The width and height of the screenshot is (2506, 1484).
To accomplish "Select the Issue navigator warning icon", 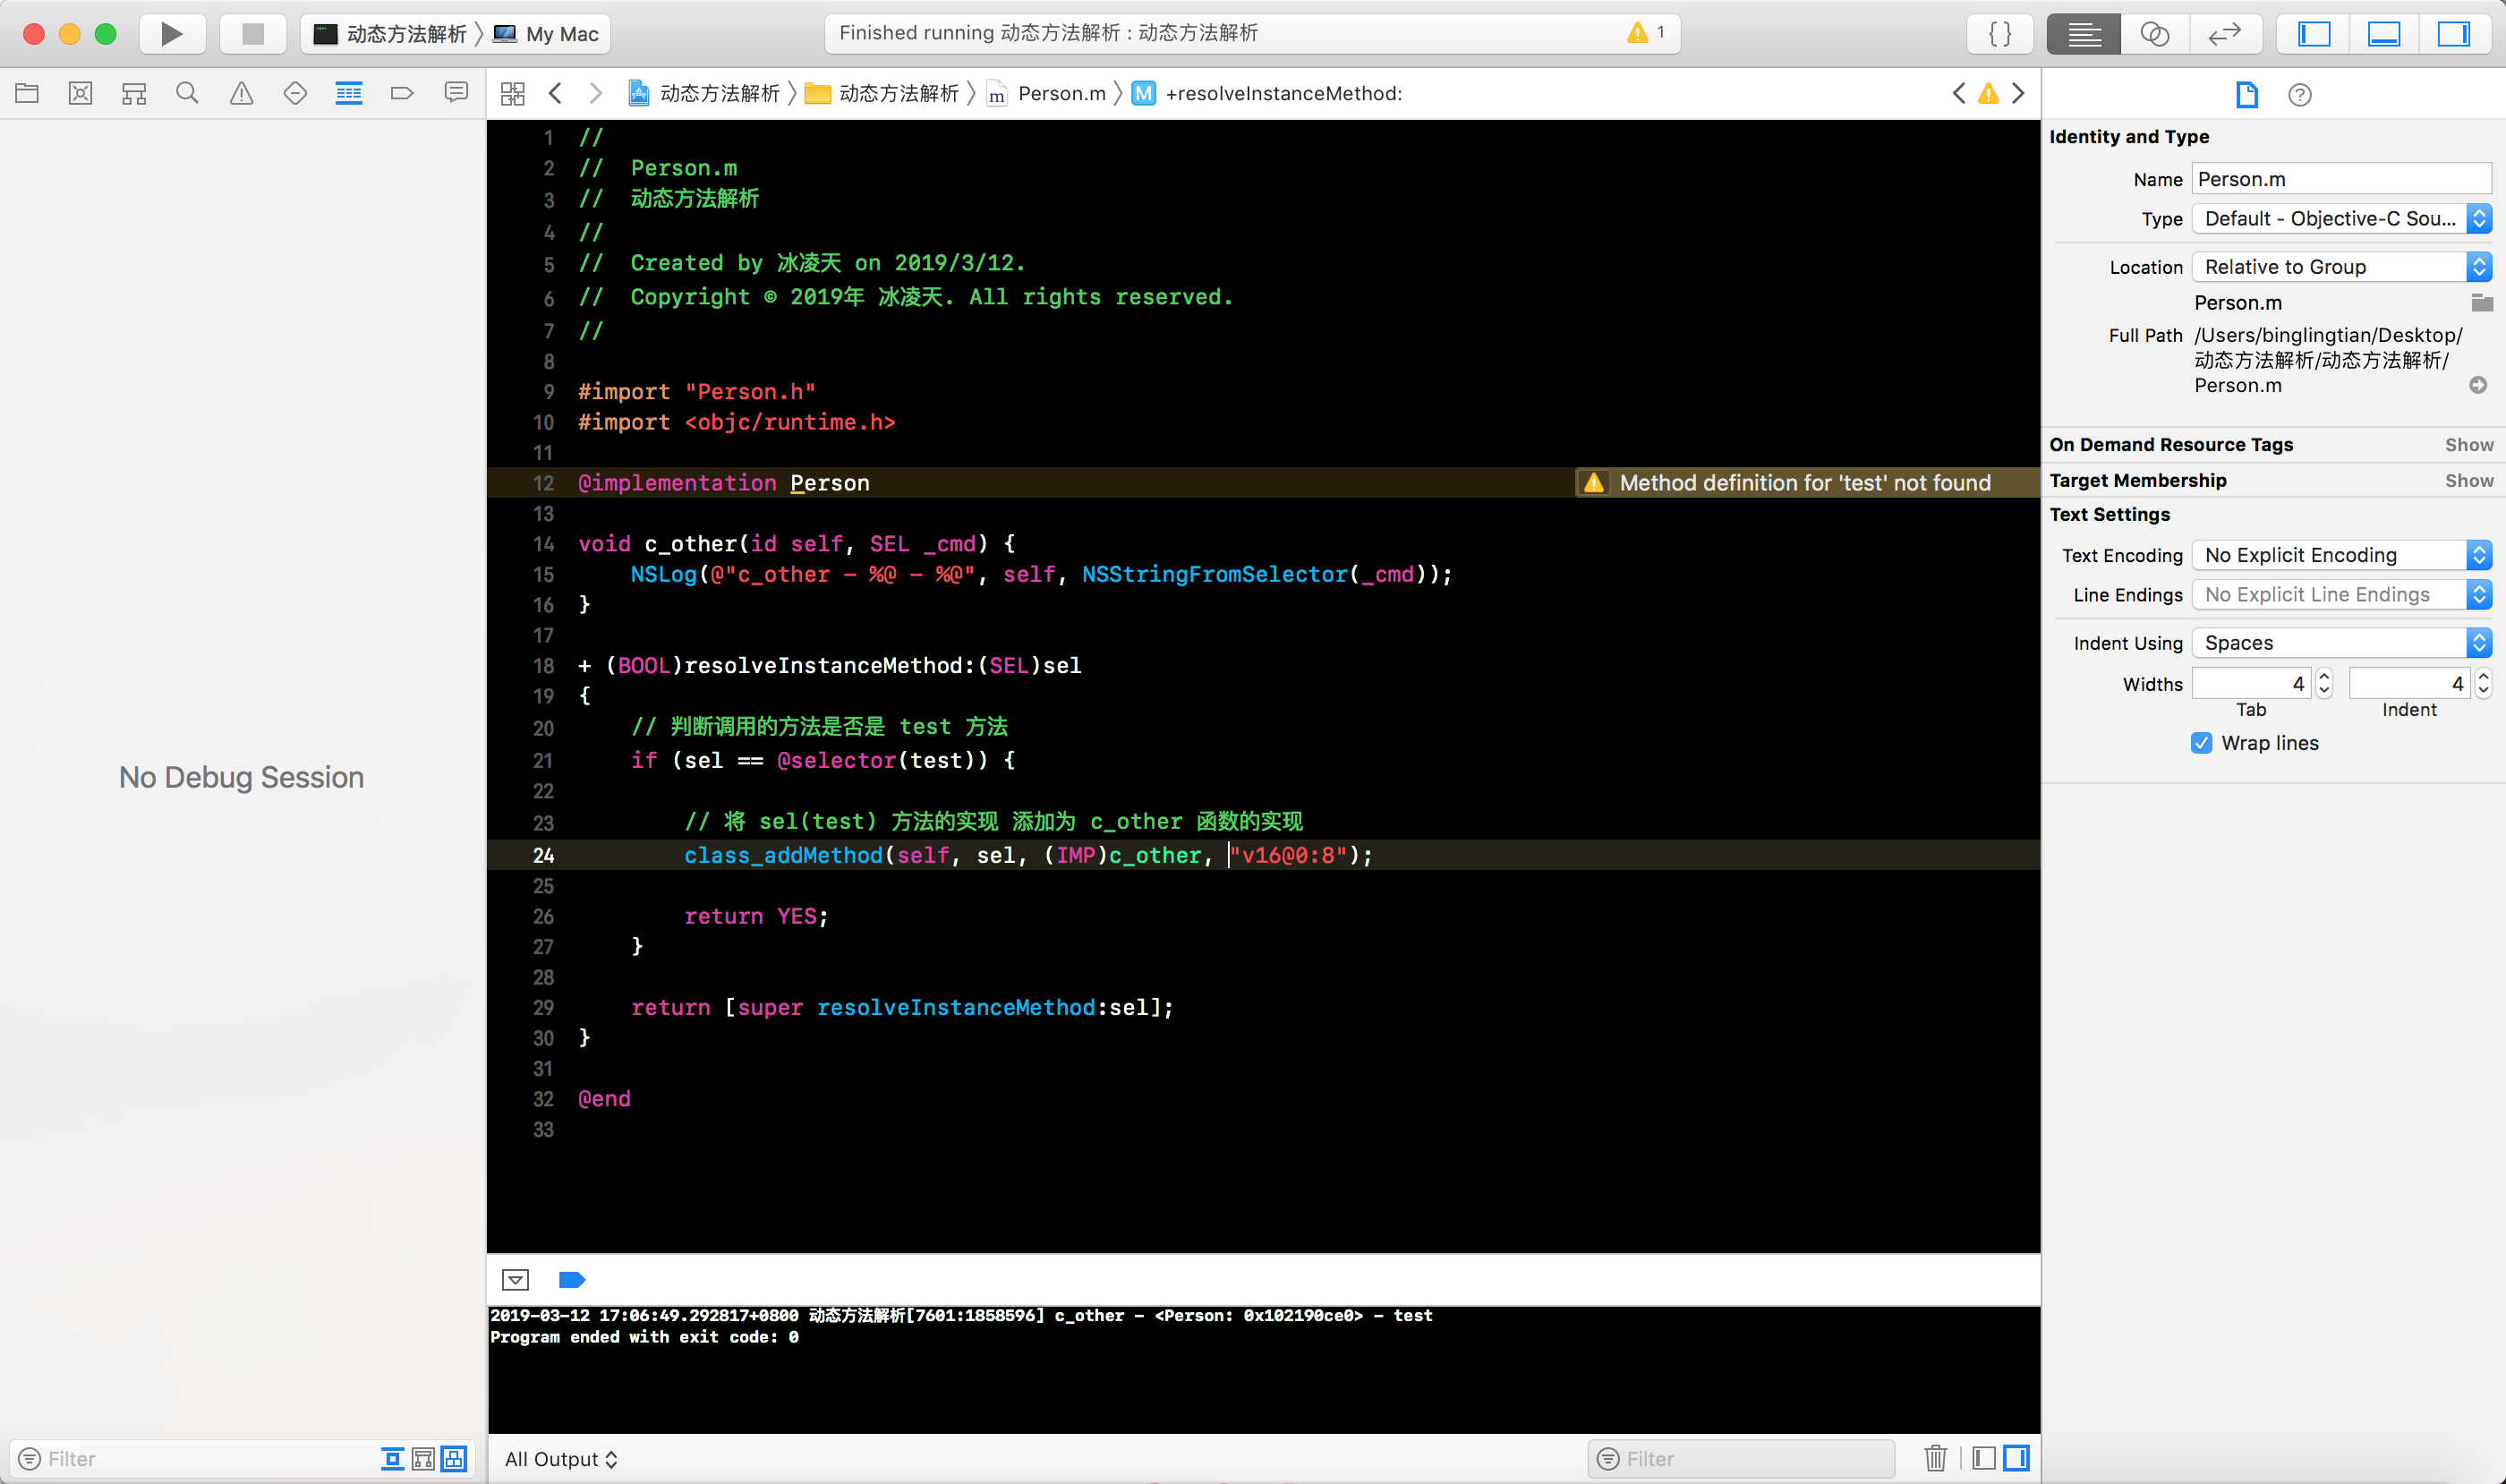I will [241, 94].
